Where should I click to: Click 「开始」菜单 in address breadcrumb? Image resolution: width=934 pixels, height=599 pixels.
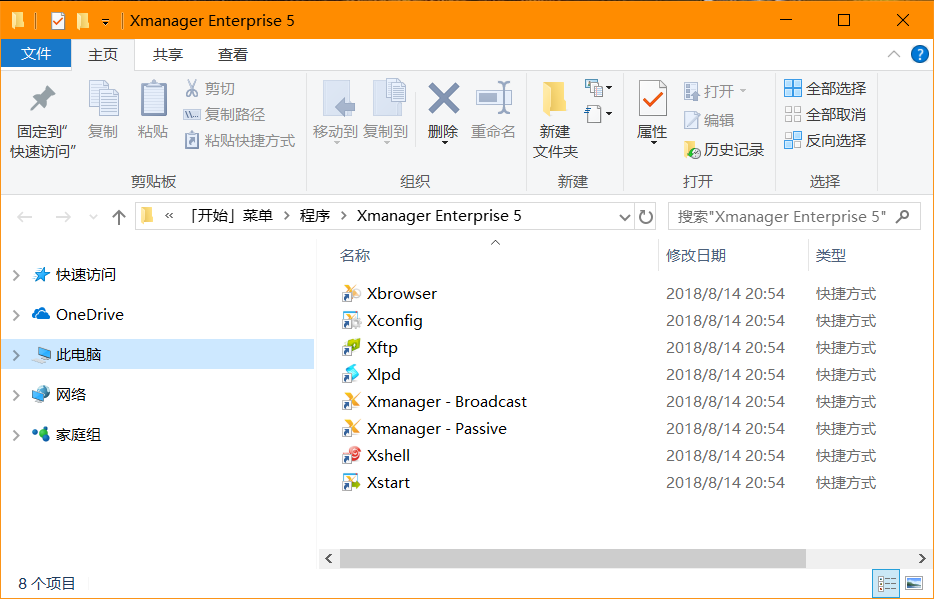pyautogui.click(x=229, y=216)
